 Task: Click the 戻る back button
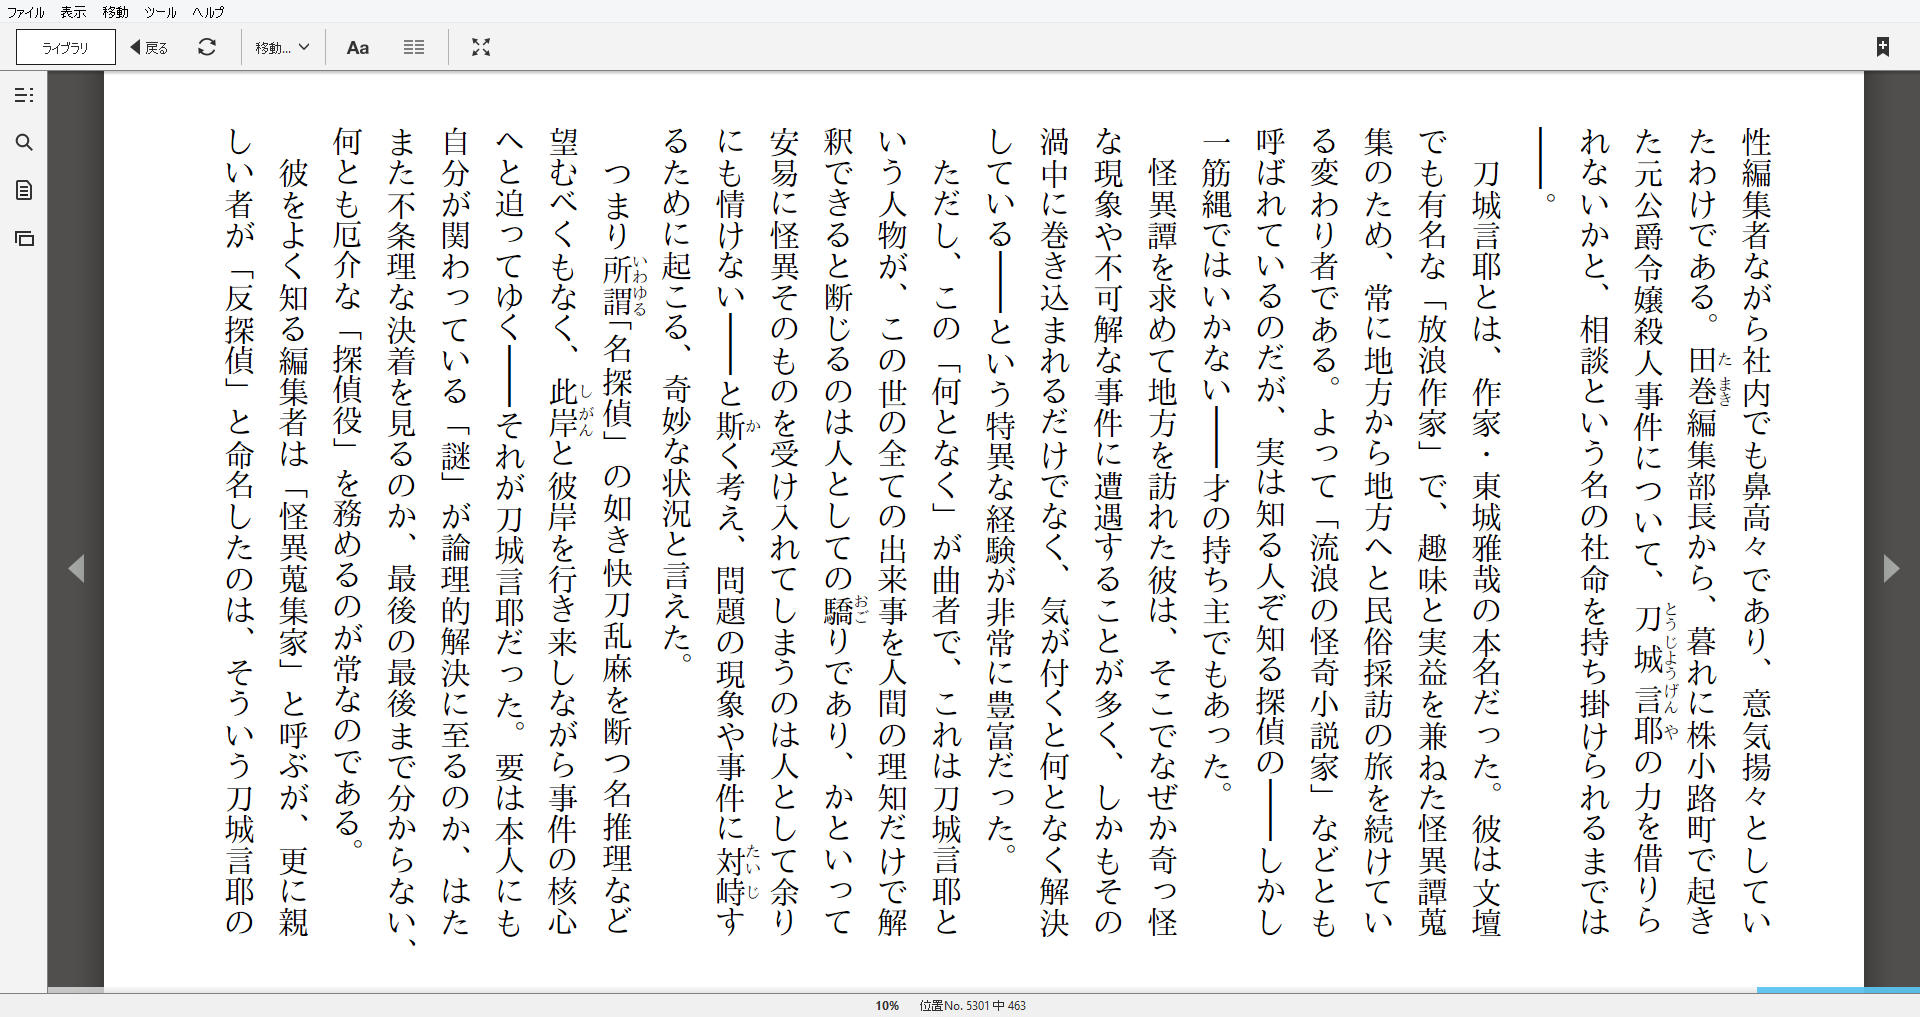(x=149, y=47)
